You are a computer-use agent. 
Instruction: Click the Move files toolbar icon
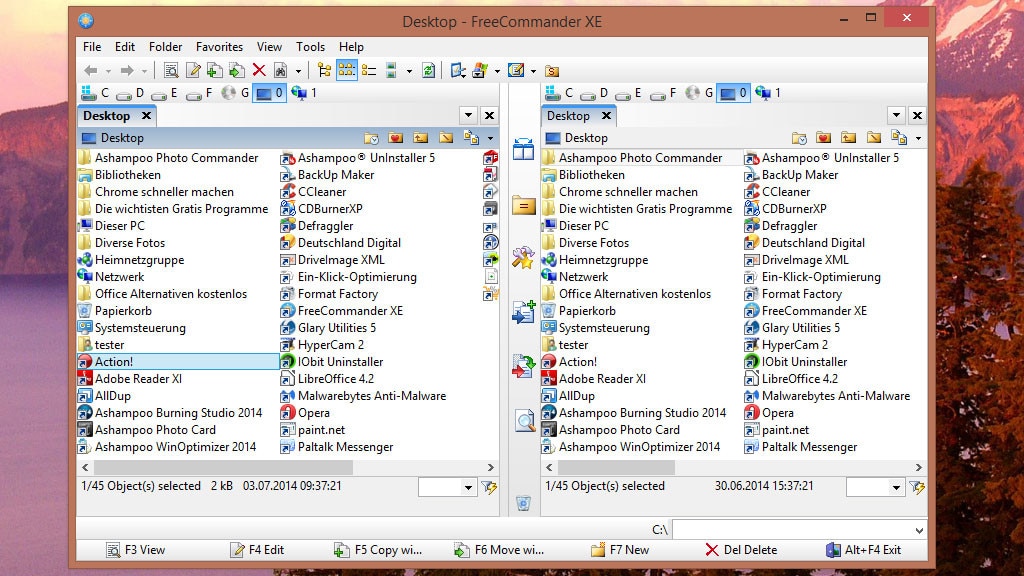click(x=236, y=71)
